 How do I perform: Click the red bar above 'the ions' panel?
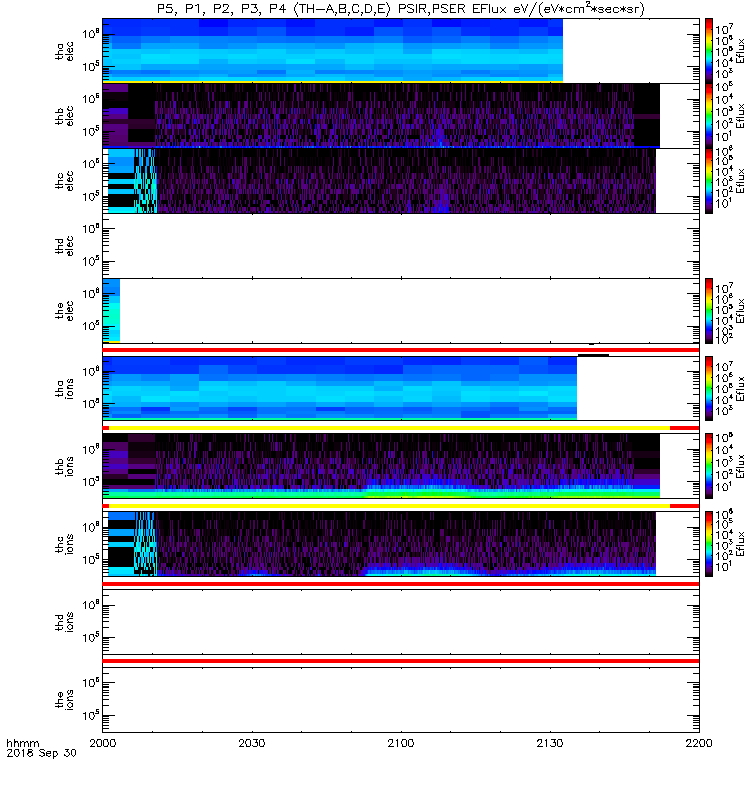point(401,661)
